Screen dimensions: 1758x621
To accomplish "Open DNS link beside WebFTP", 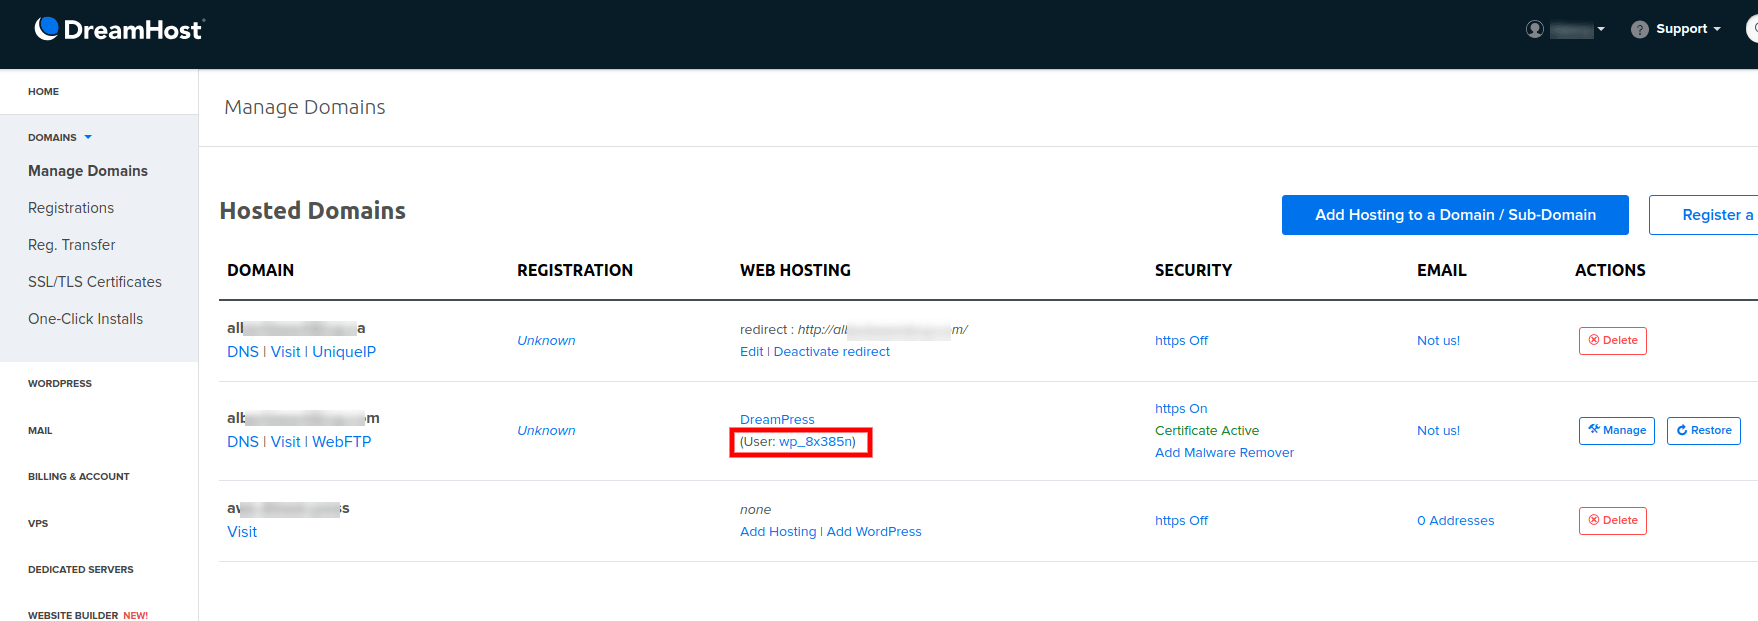I will [x=243, y=442].
